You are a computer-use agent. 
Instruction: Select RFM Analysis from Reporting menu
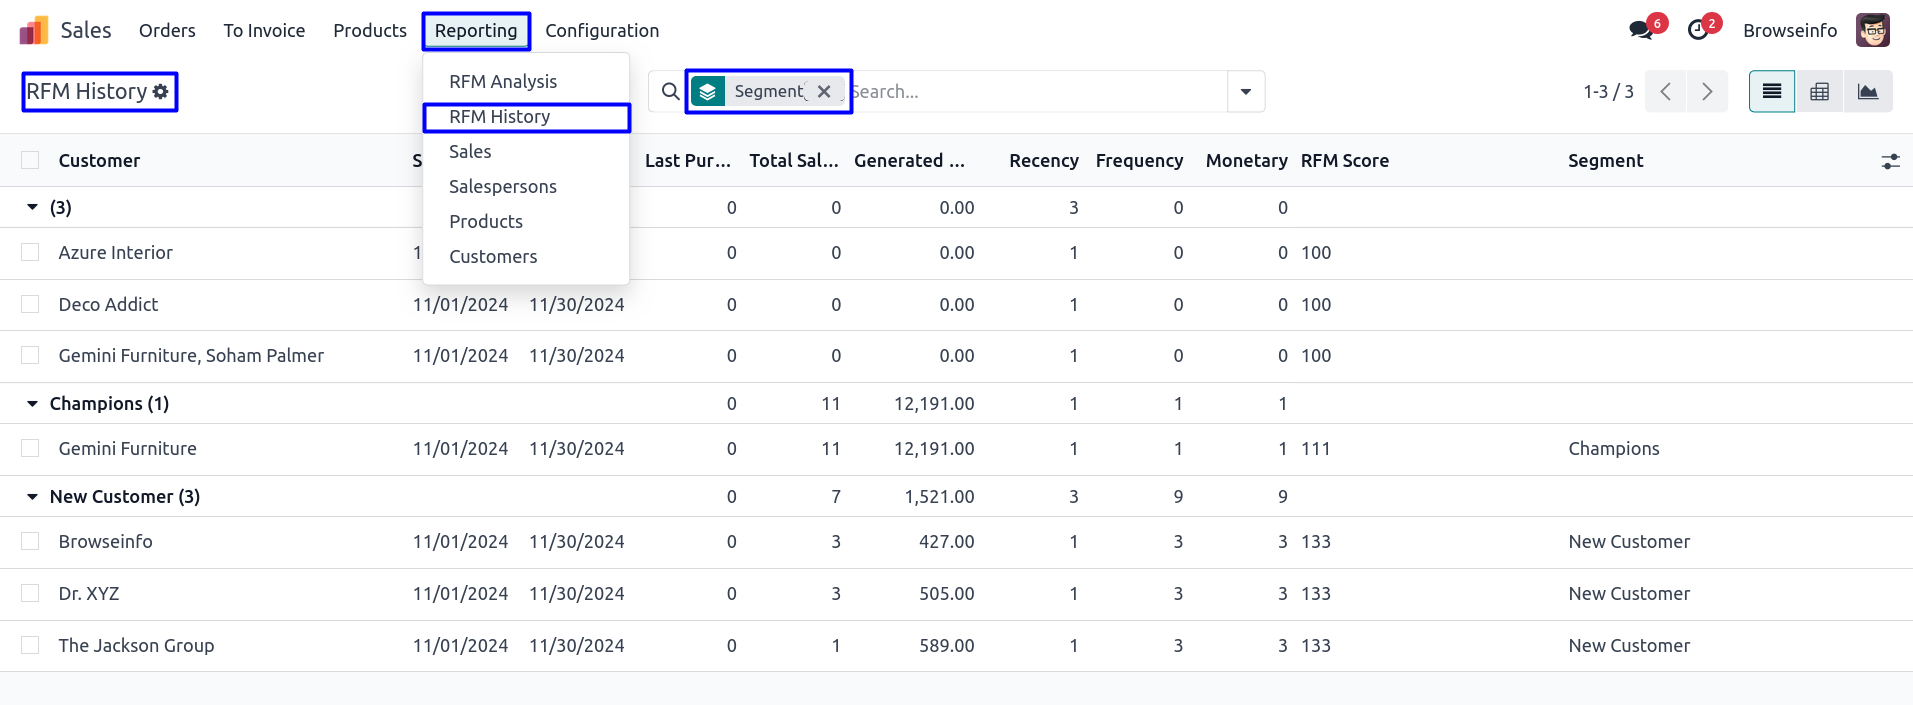503,82
